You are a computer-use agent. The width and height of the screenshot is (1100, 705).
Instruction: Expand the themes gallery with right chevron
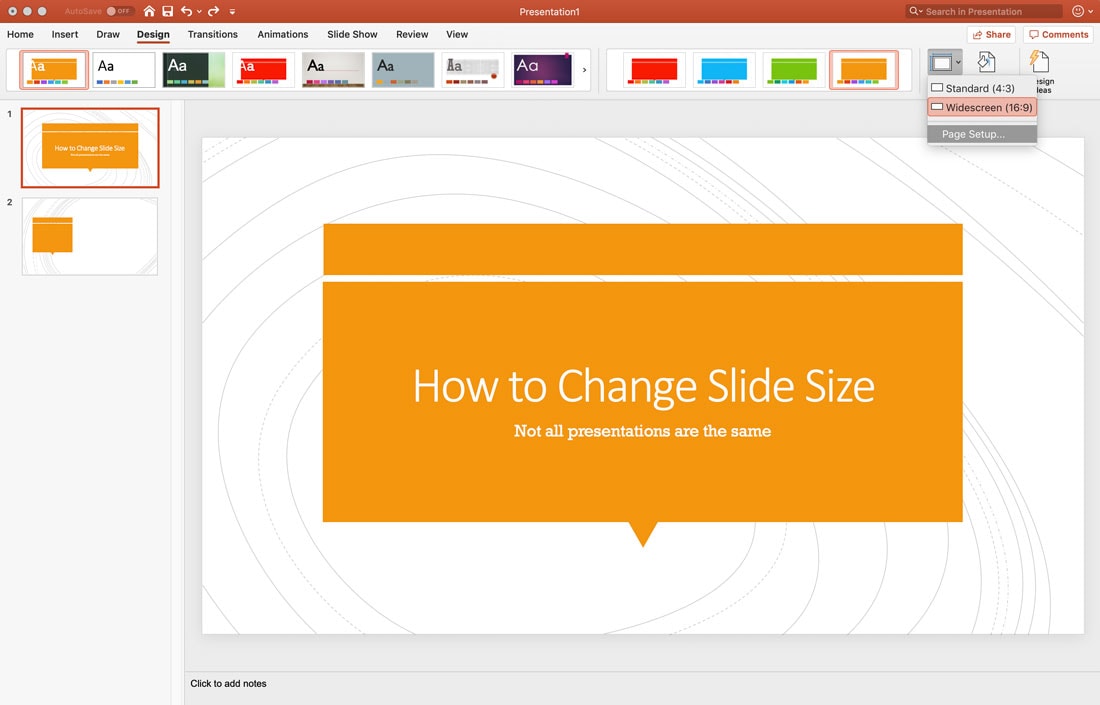(585, 70)
